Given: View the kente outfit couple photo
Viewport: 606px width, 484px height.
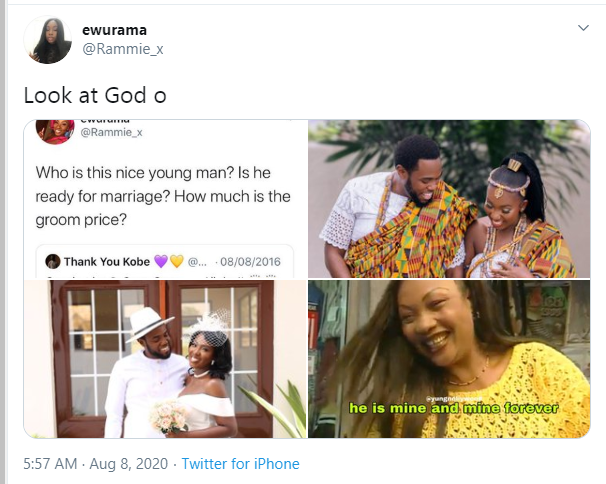Looking at the screenshot, I should (449, 199).
